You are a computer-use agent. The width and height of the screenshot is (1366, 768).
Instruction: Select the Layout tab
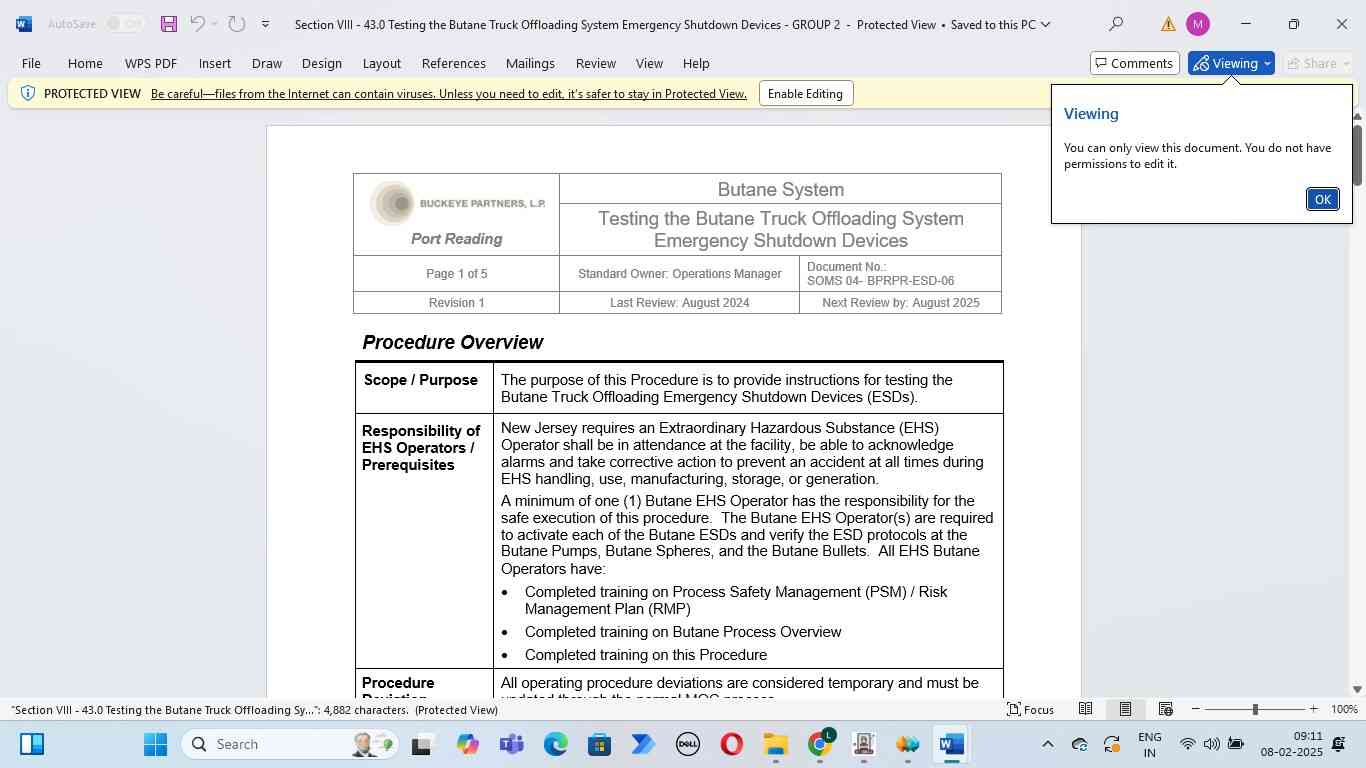382,63
